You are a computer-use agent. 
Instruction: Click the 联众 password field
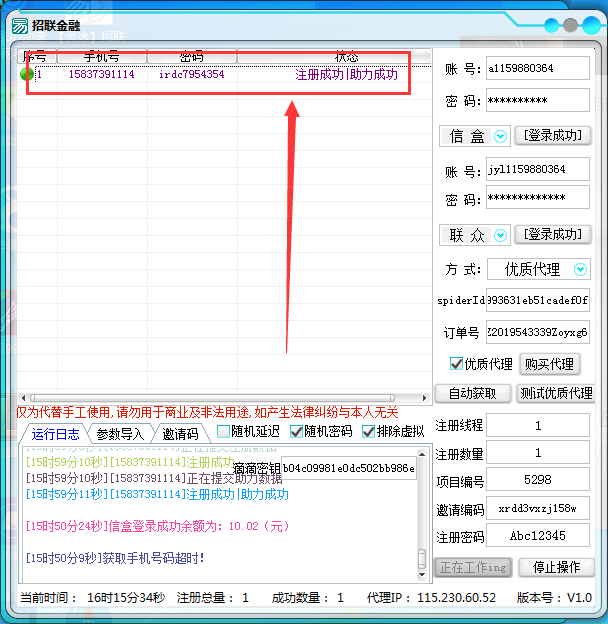tap(538, 197)
